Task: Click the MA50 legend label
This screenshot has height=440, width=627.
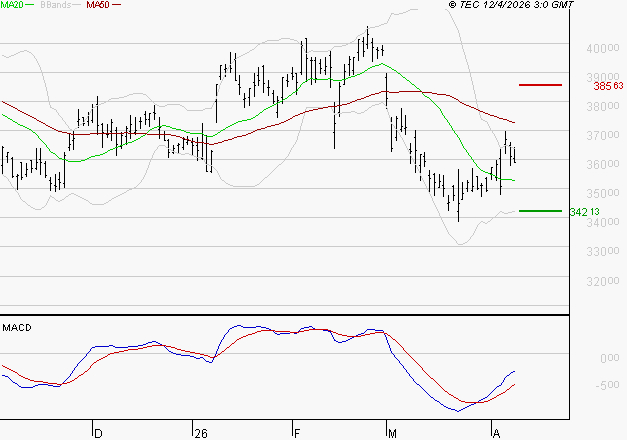Action: 98,5
